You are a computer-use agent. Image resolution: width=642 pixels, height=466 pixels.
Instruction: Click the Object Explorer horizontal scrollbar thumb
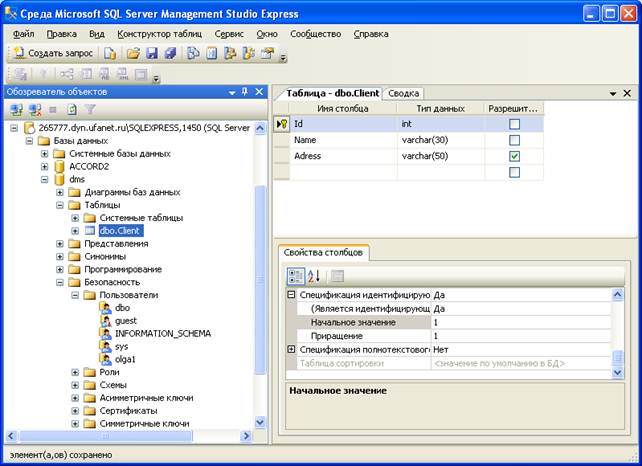coord(105,436)
